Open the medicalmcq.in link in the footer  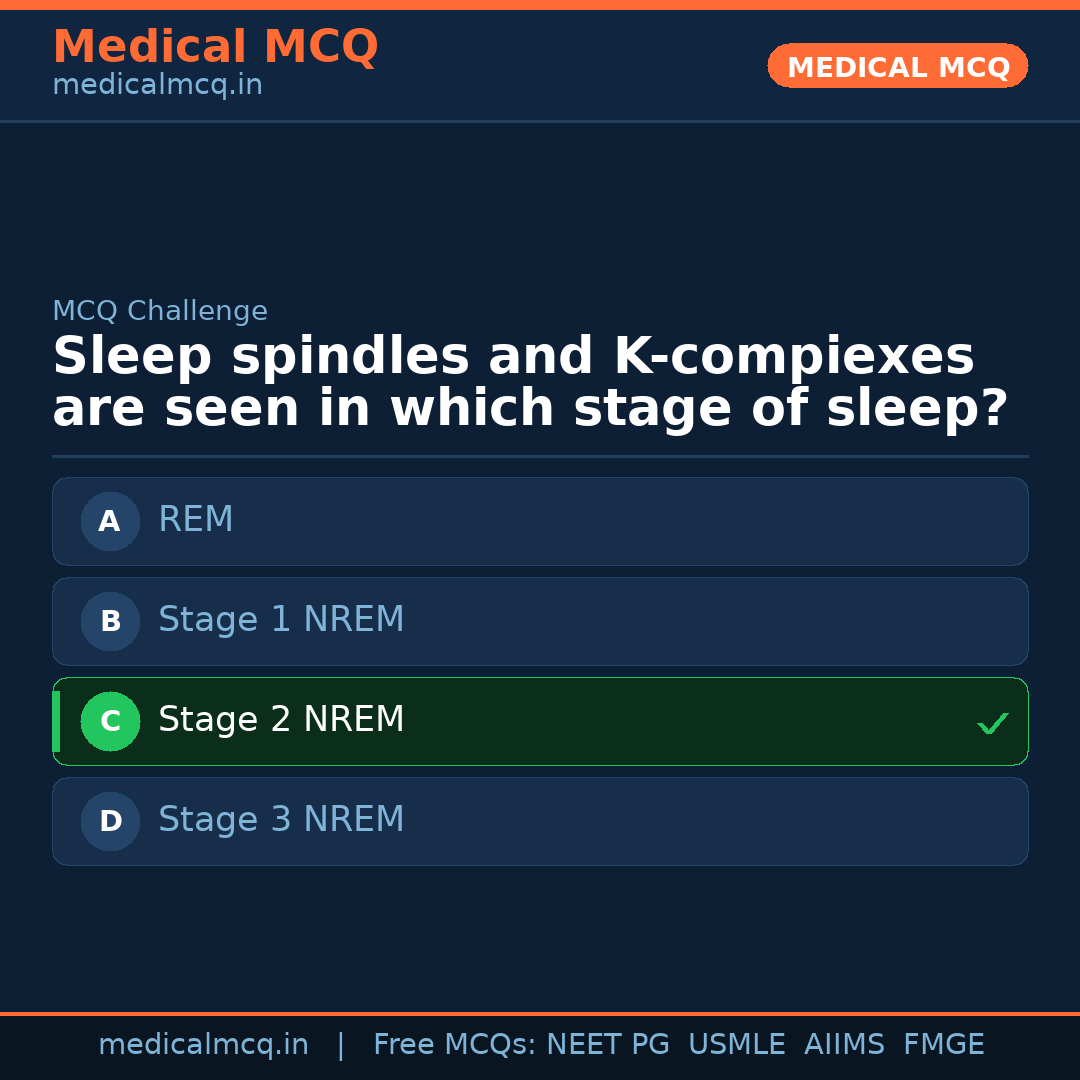tap(203, 1045)
